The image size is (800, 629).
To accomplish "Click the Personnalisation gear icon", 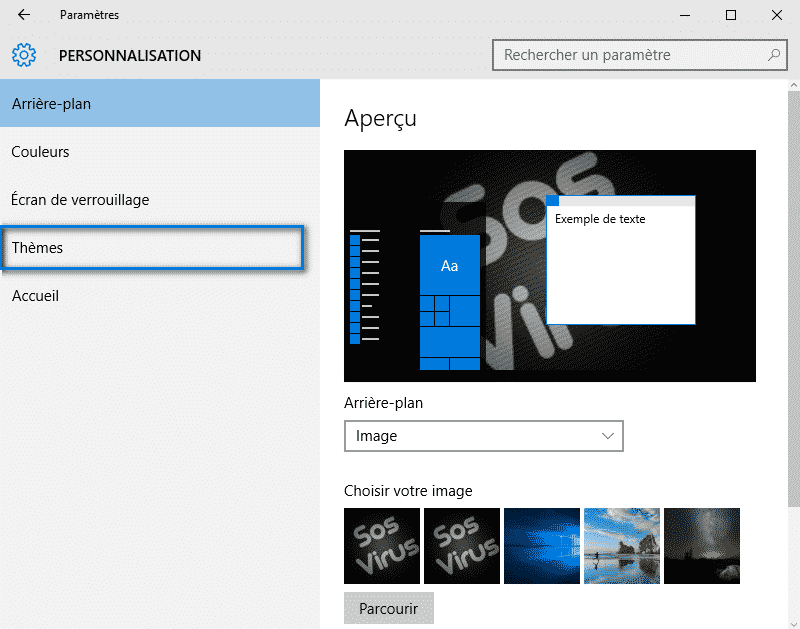I will 24,55.
